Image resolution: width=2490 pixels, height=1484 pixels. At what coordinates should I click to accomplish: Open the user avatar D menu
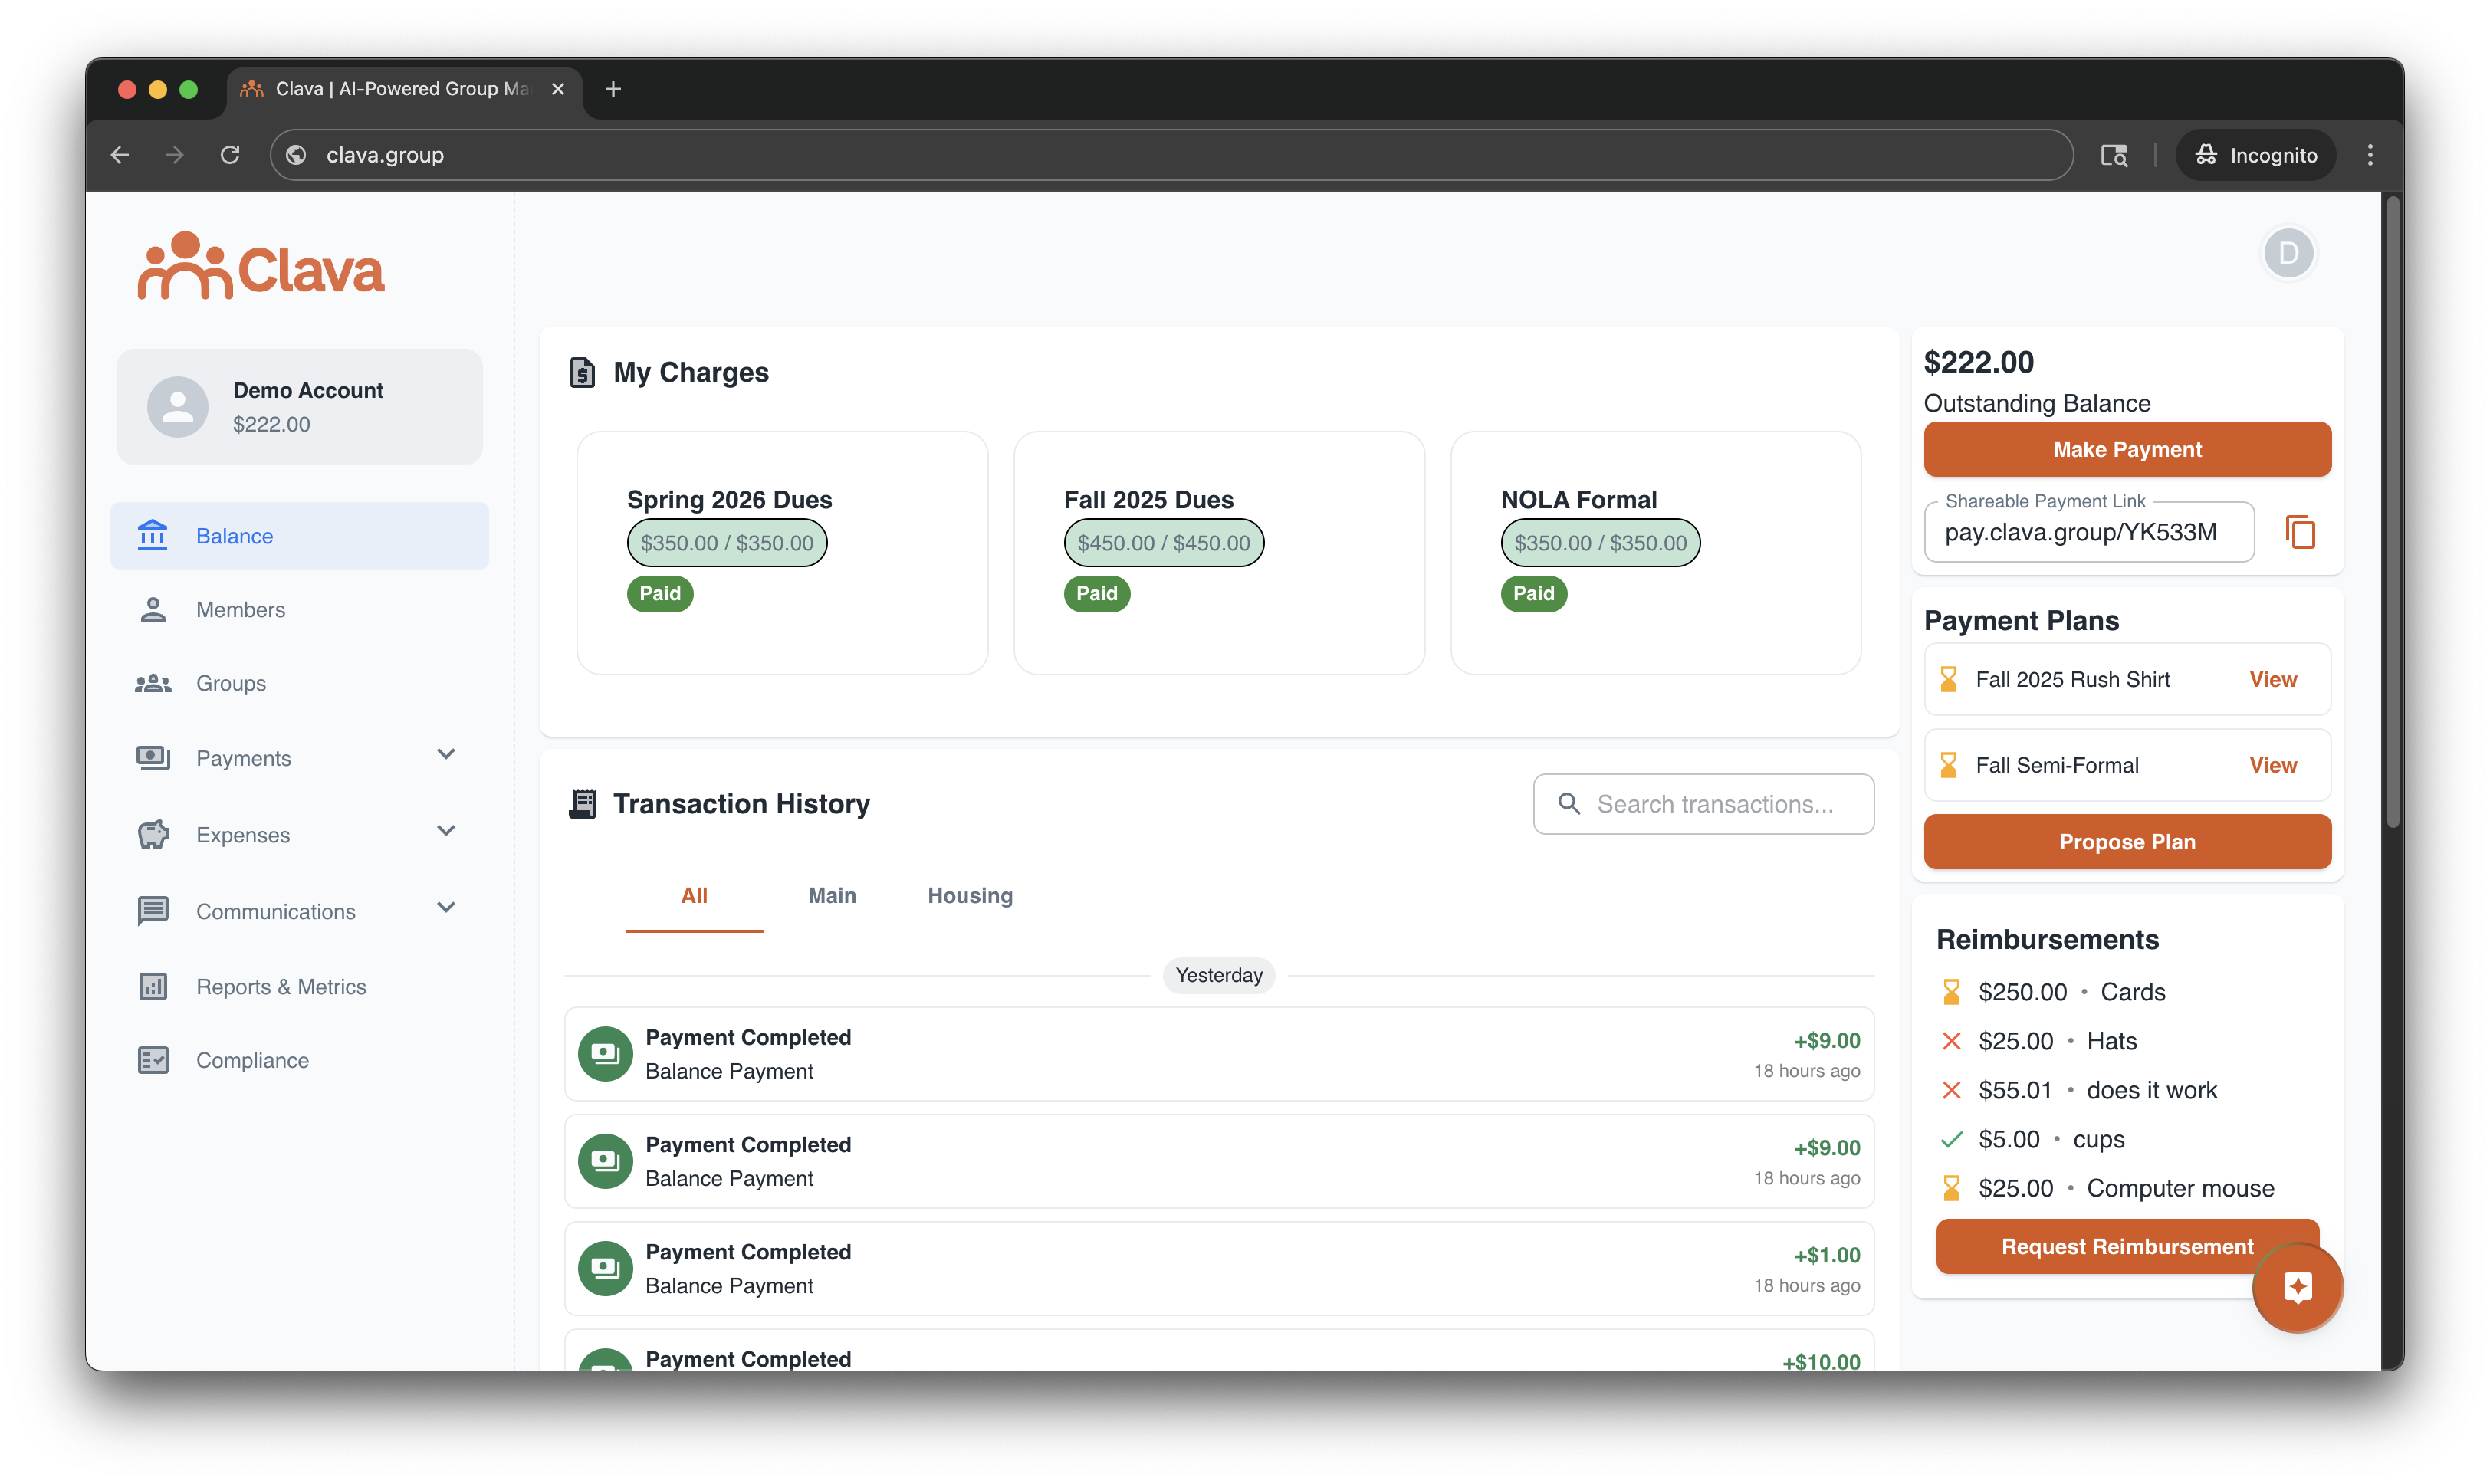(x=2288, y=253)
